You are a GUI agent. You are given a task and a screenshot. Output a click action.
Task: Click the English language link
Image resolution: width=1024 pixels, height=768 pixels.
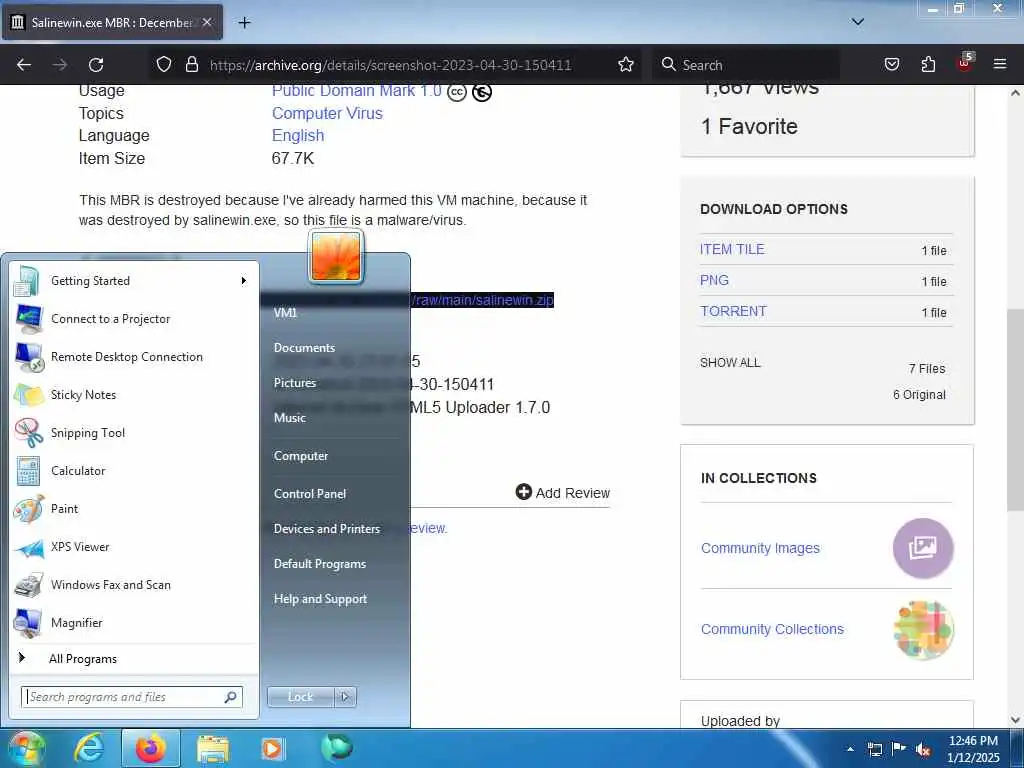click(x=298, y=136)
